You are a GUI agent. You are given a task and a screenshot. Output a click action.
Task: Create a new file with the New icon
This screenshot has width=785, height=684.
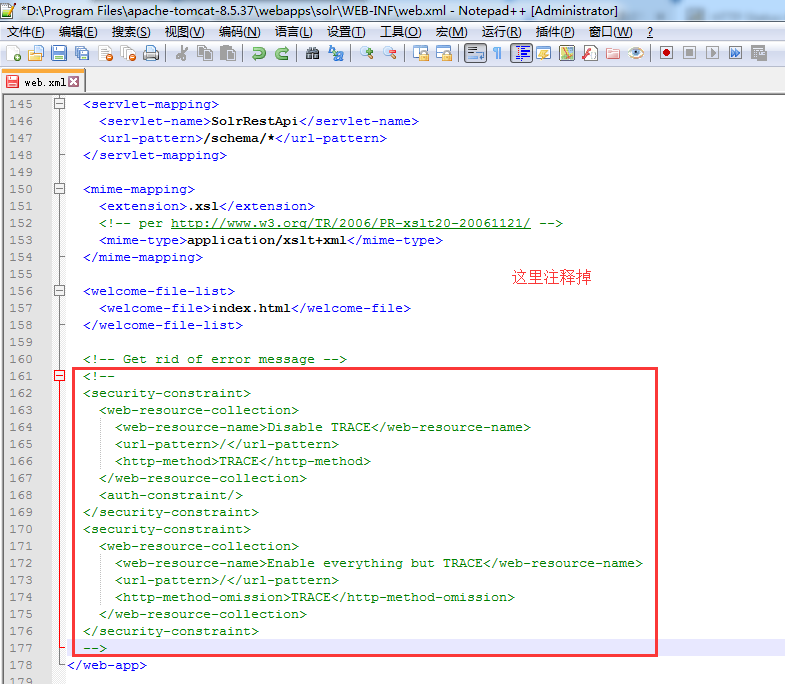tap(13, 53)
